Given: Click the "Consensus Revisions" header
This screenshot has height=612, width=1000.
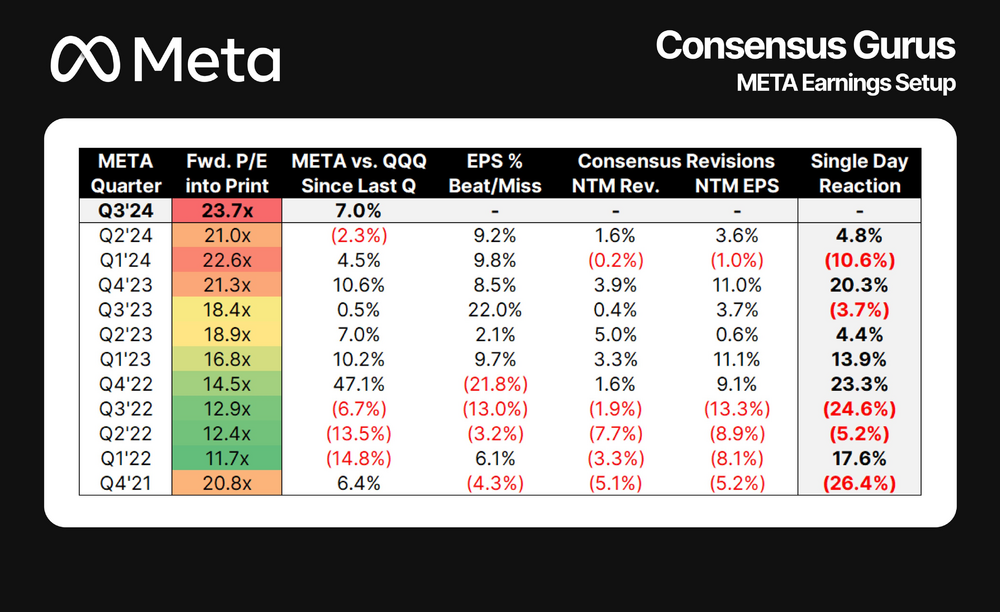Looking at the screenshot, I should click(676, 161).
